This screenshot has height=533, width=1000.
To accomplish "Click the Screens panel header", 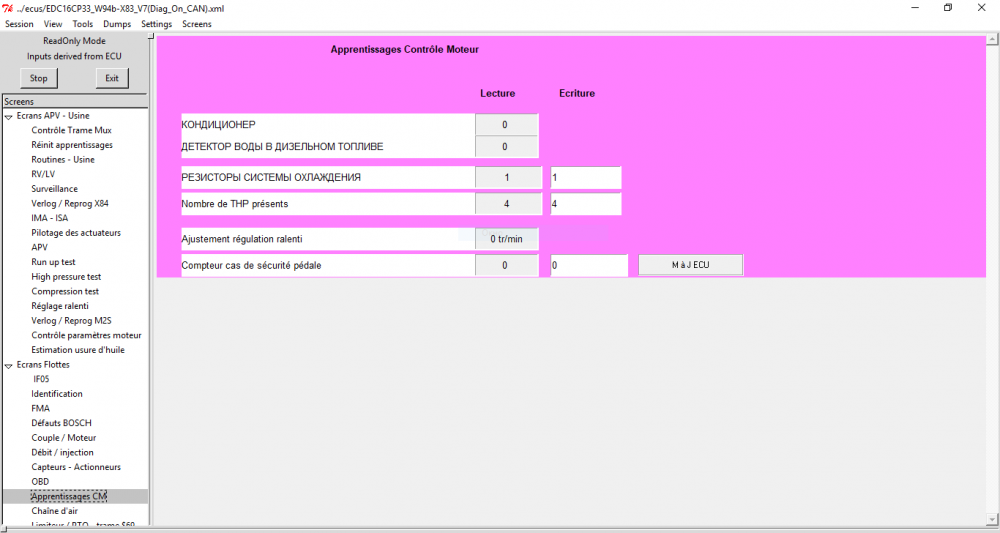I will pyautogui.click(x=75, y=101).
